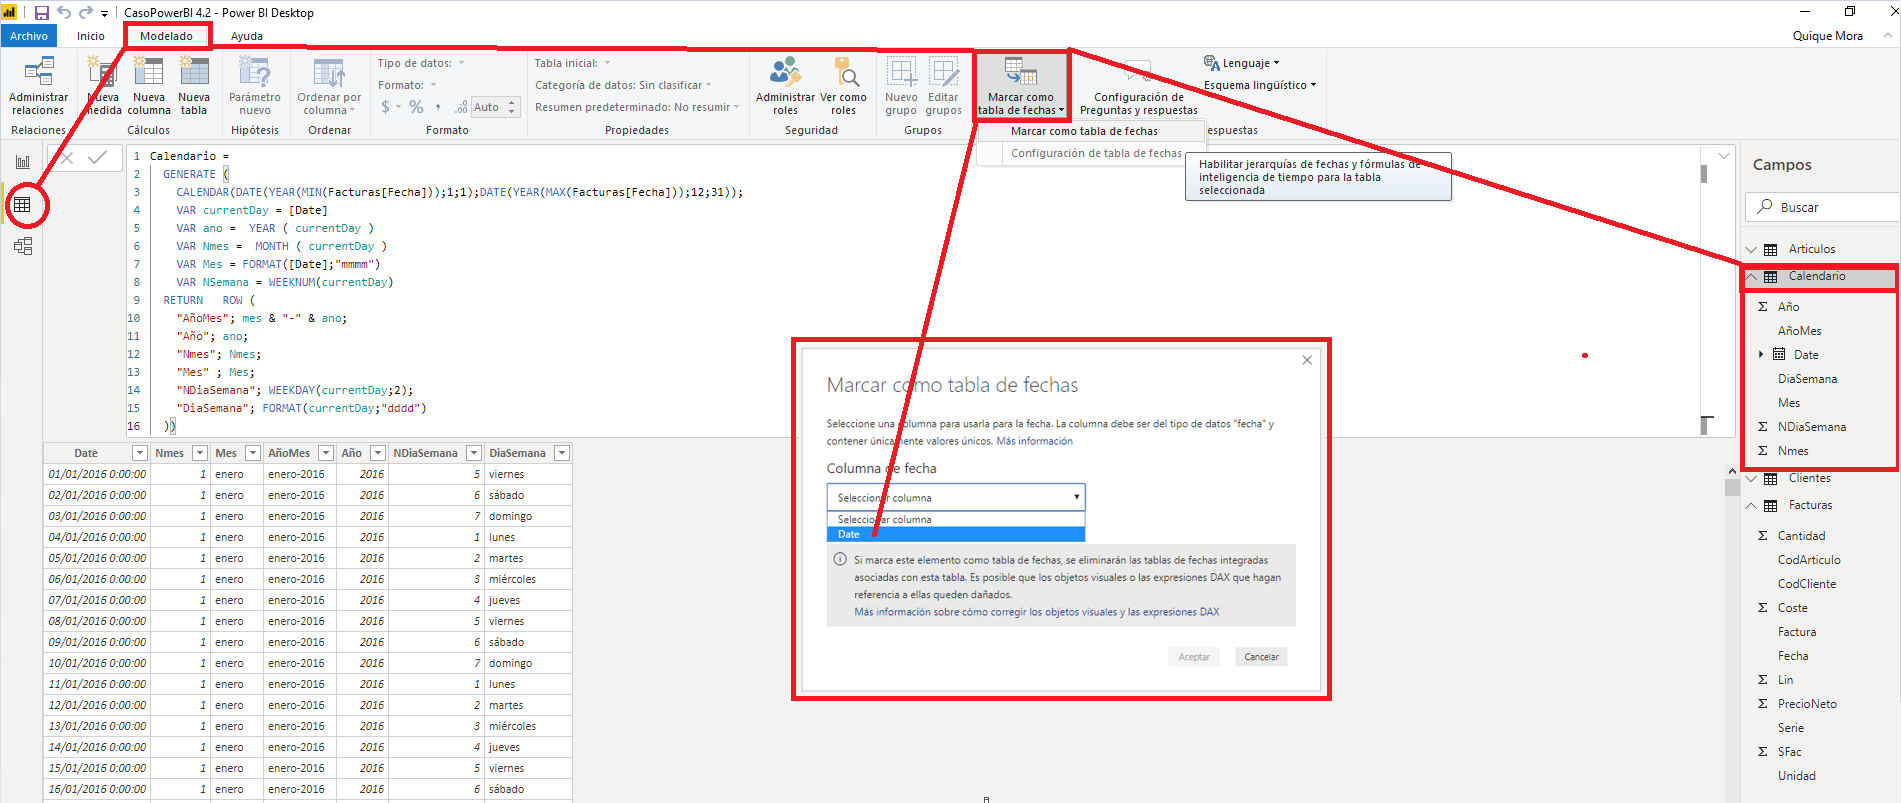The height and width of the screenshot is (803, 1901).
Task: Click Ver como roles
Action: coord(843,86)
